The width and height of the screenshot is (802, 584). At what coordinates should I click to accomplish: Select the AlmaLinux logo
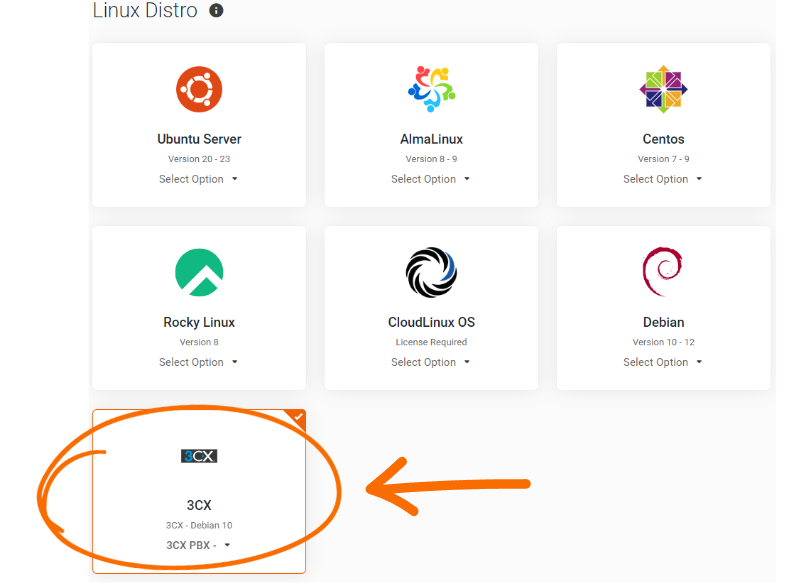pos(431,89)
